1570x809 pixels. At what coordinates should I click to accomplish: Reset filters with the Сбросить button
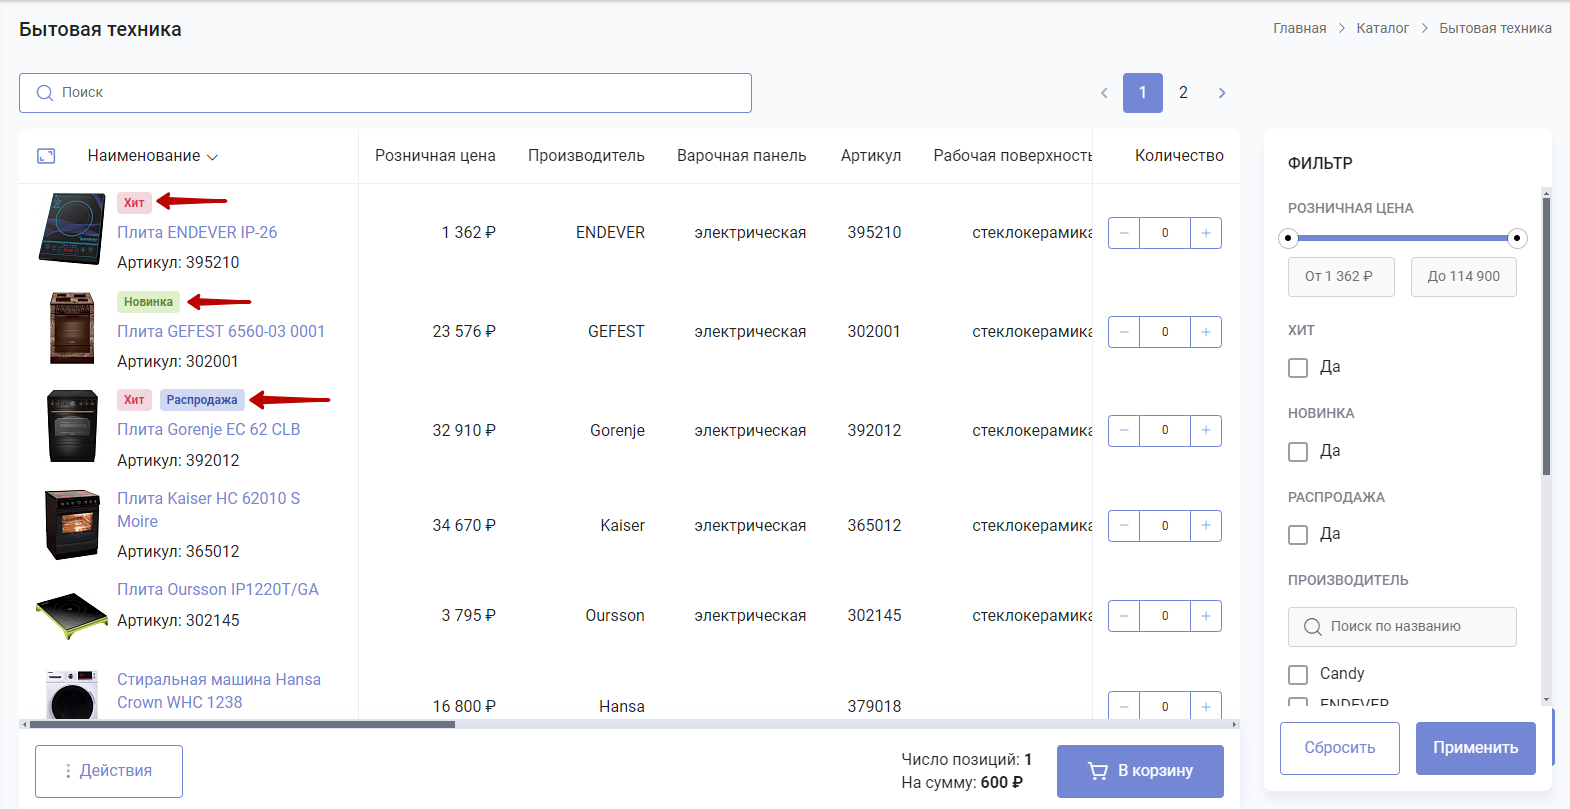click(x=1340, y=748)
